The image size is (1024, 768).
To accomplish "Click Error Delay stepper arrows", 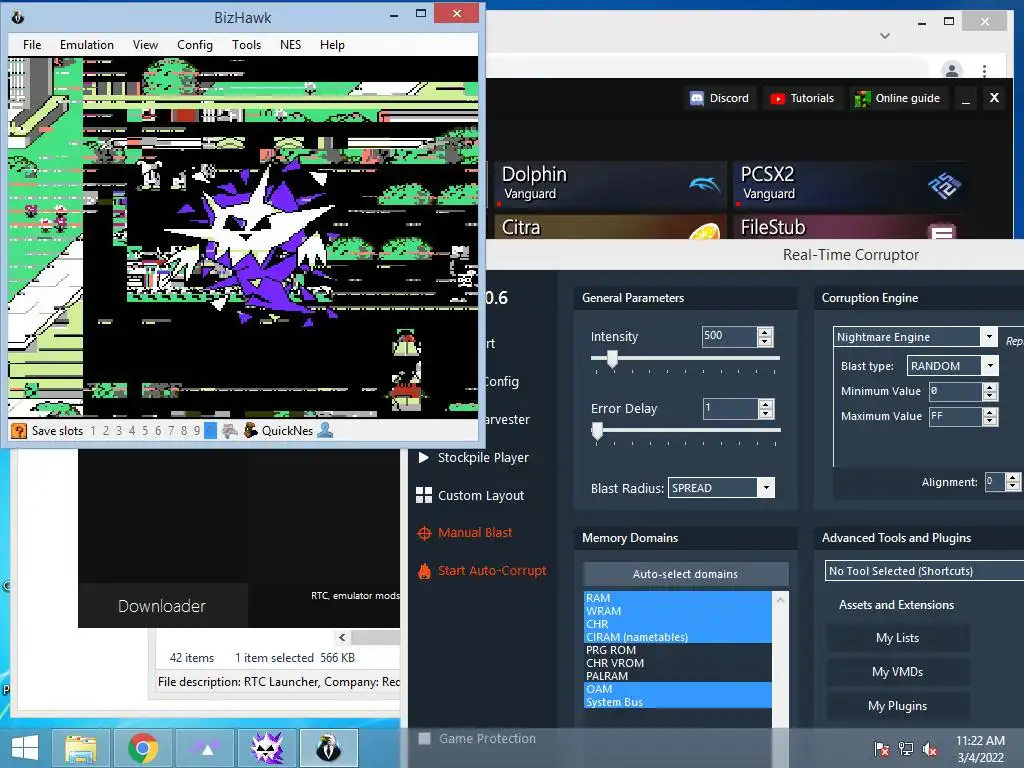I will pyautogui.click(x=765, y=409).
